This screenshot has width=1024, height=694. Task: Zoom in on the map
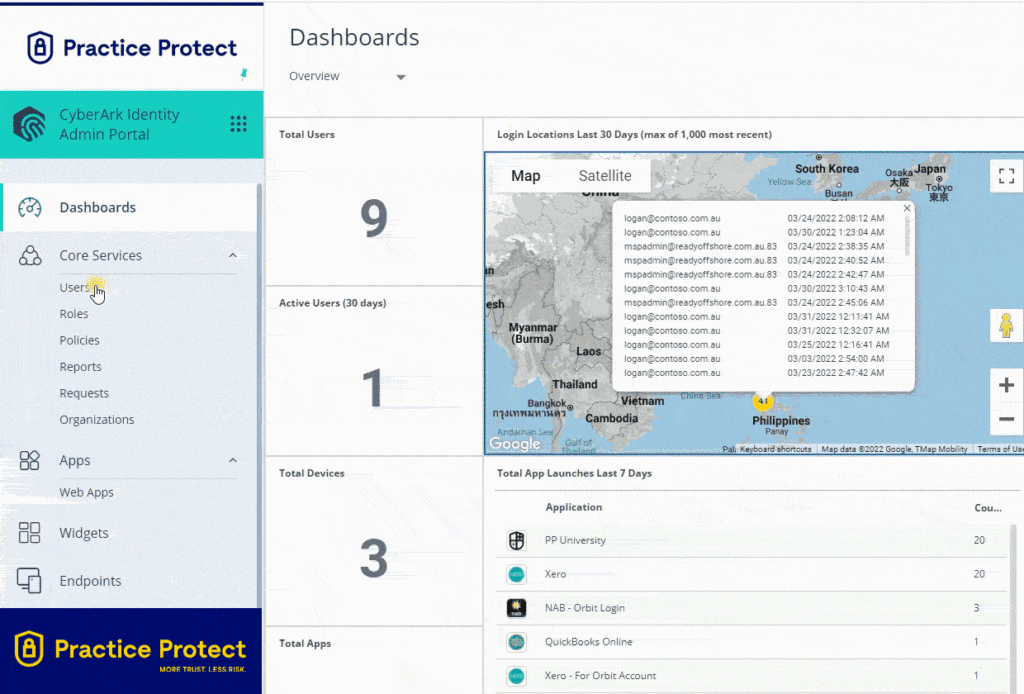point(1006,385)
